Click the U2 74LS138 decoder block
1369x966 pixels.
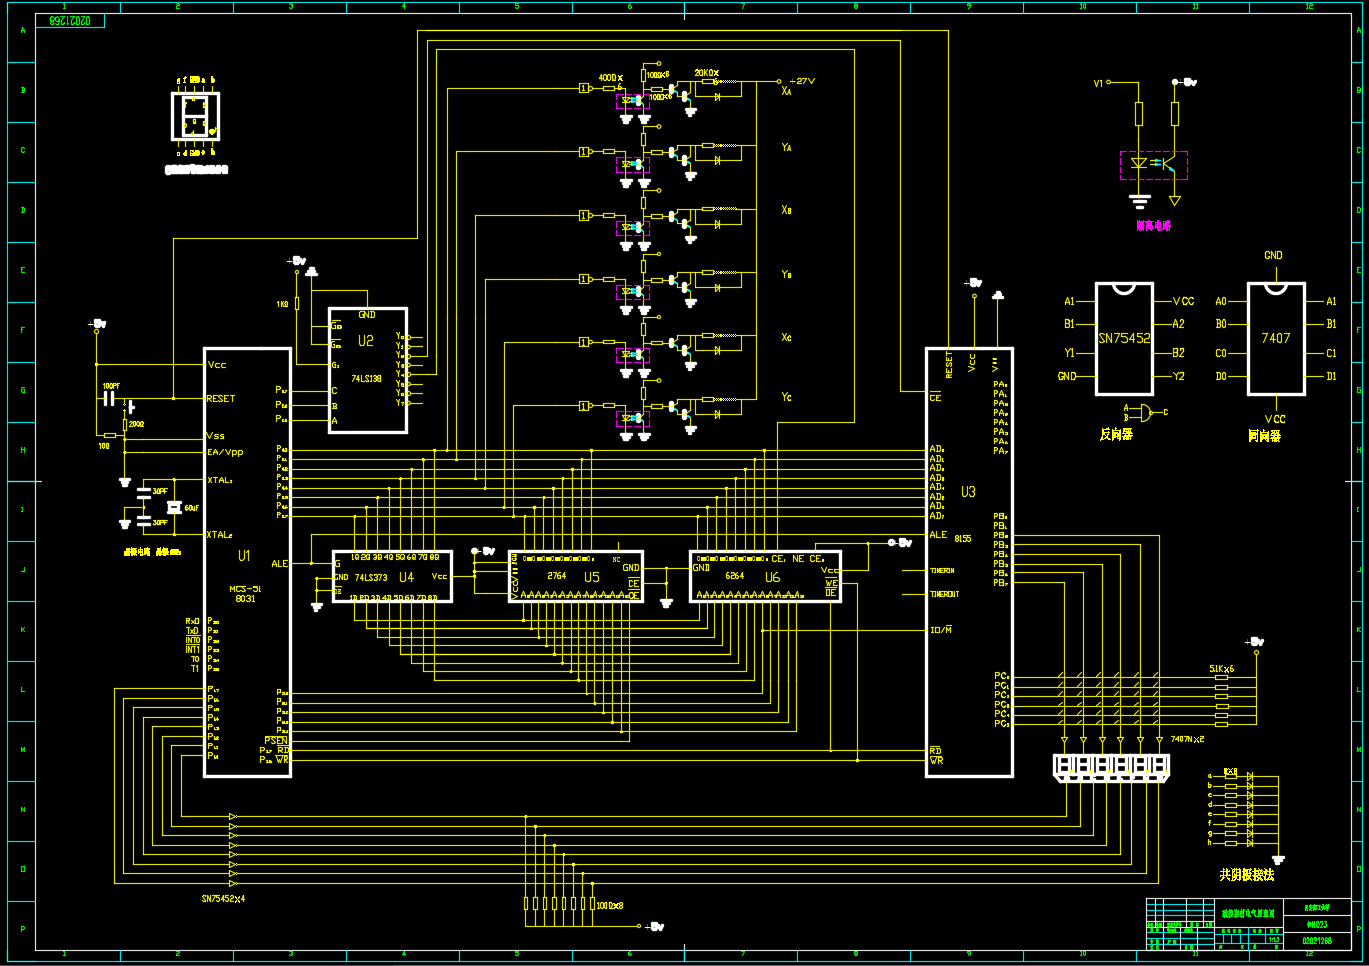[x=367, y=371]
